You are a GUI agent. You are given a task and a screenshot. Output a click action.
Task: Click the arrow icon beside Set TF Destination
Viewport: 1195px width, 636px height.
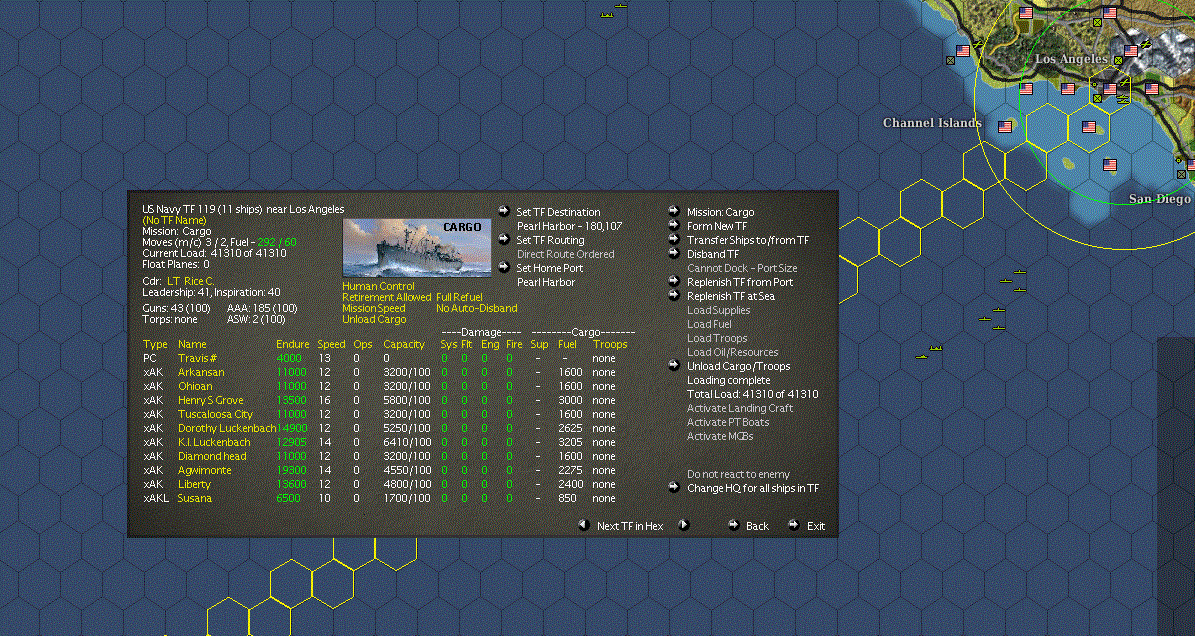click(x=504, y=211)
